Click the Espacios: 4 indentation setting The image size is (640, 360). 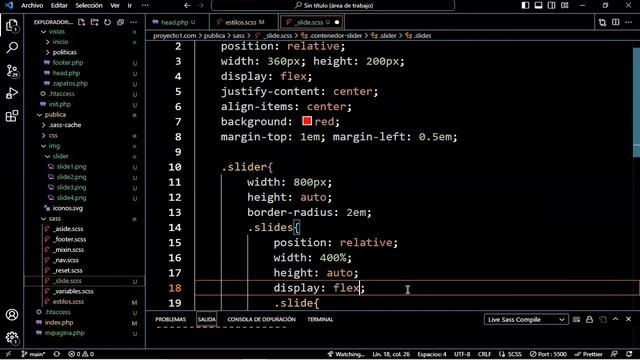point(432,354)
